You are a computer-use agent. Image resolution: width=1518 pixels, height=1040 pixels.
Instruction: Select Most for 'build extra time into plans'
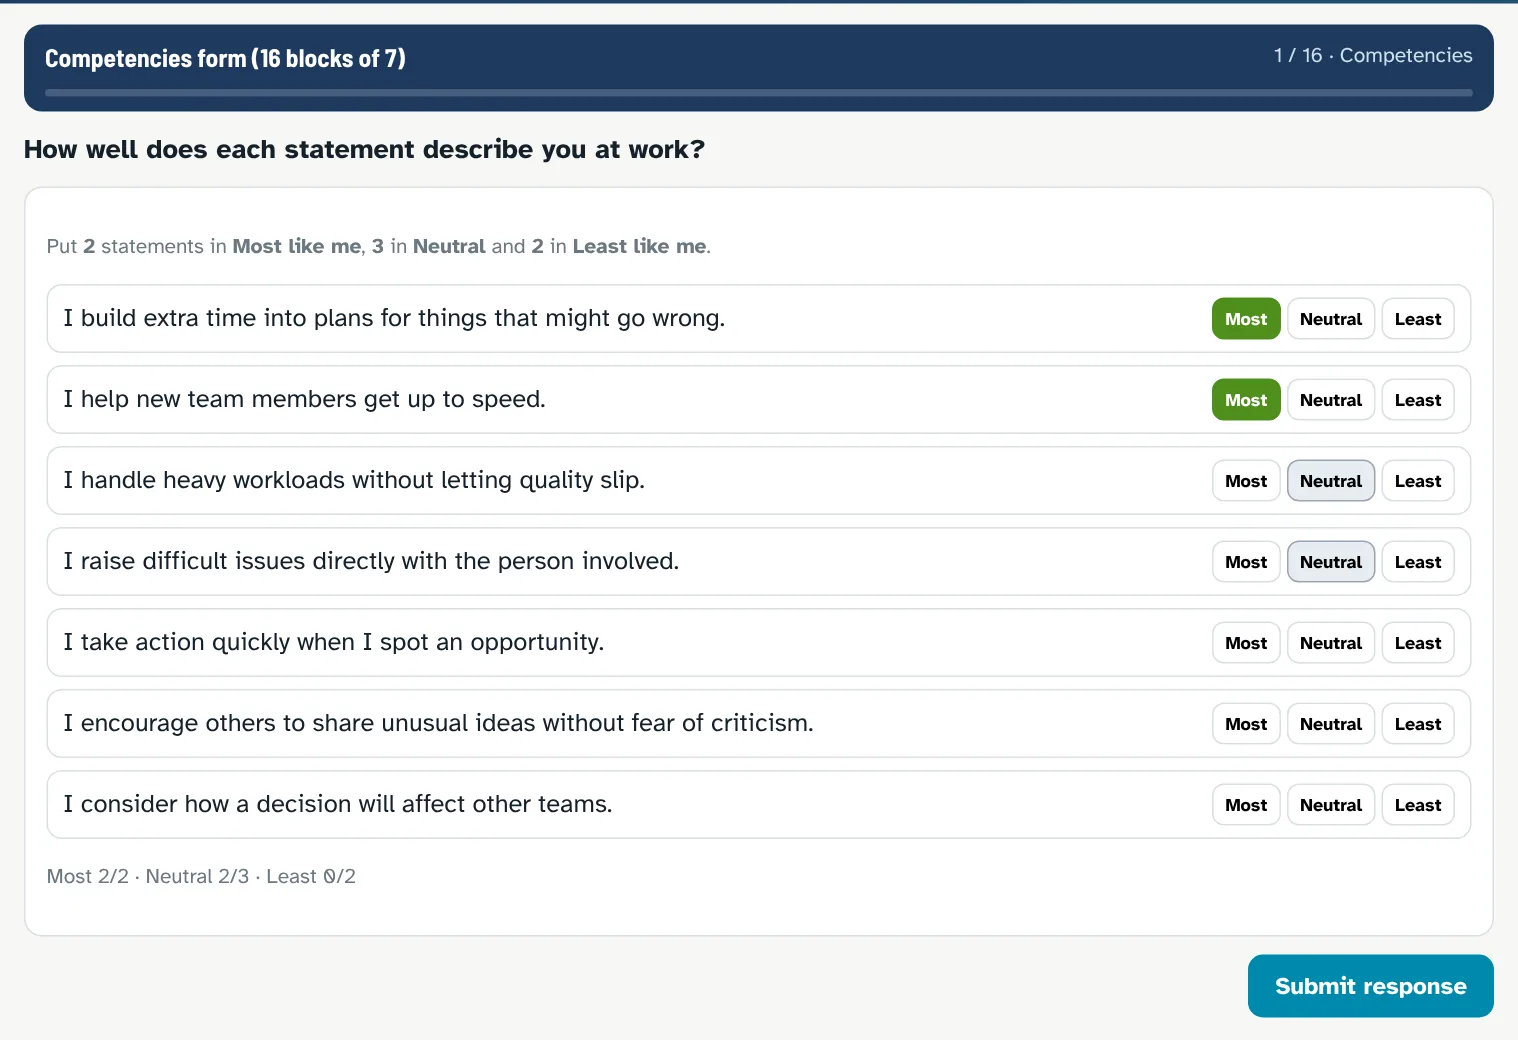click(1246, 319)
